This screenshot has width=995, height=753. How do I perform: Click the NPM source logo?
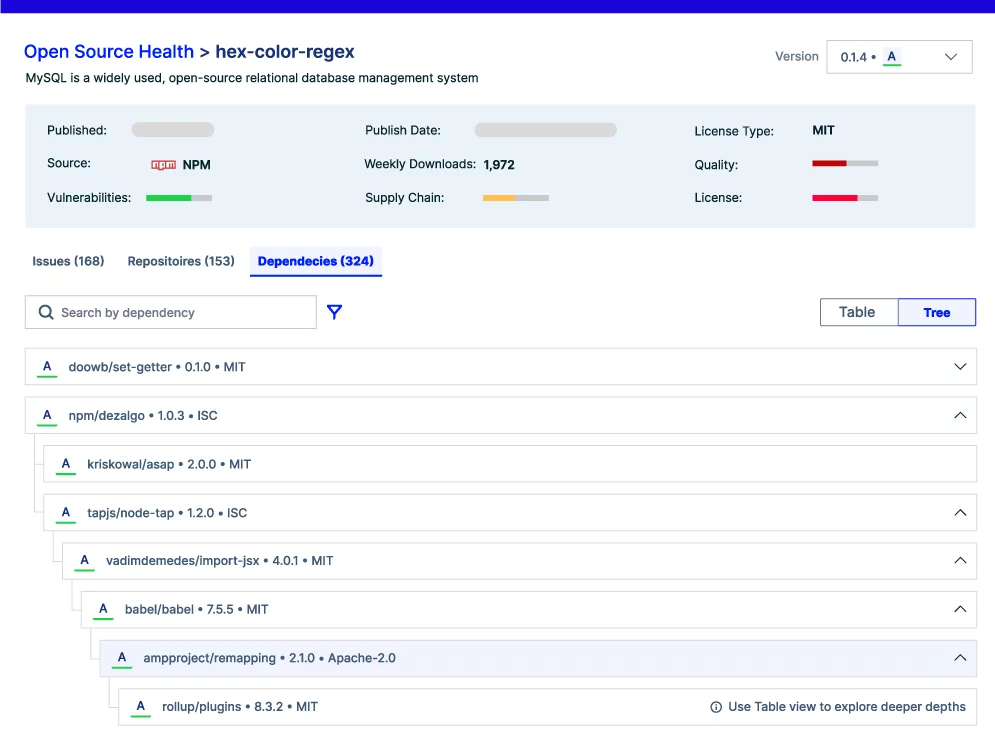[163, 165]
